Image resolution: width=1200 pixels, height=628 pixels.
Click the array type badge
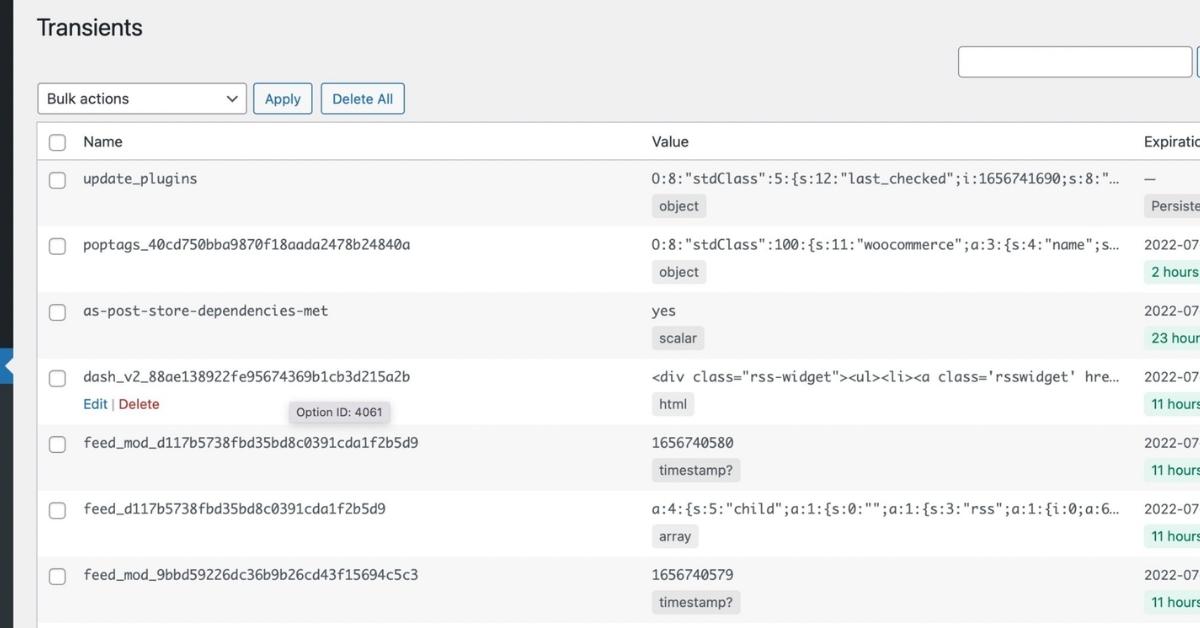point(675,536)
